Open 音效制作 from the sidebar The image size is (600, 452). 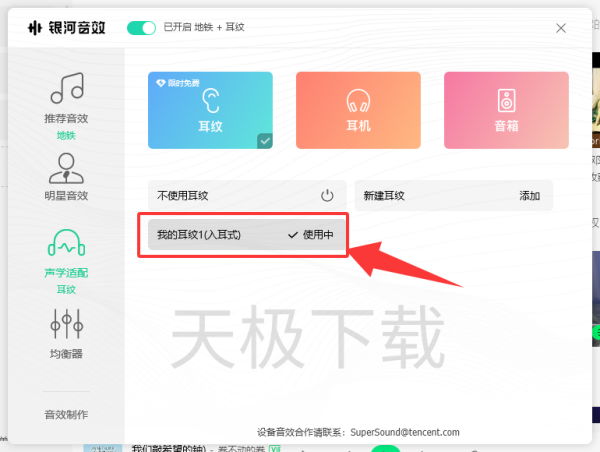66,414
